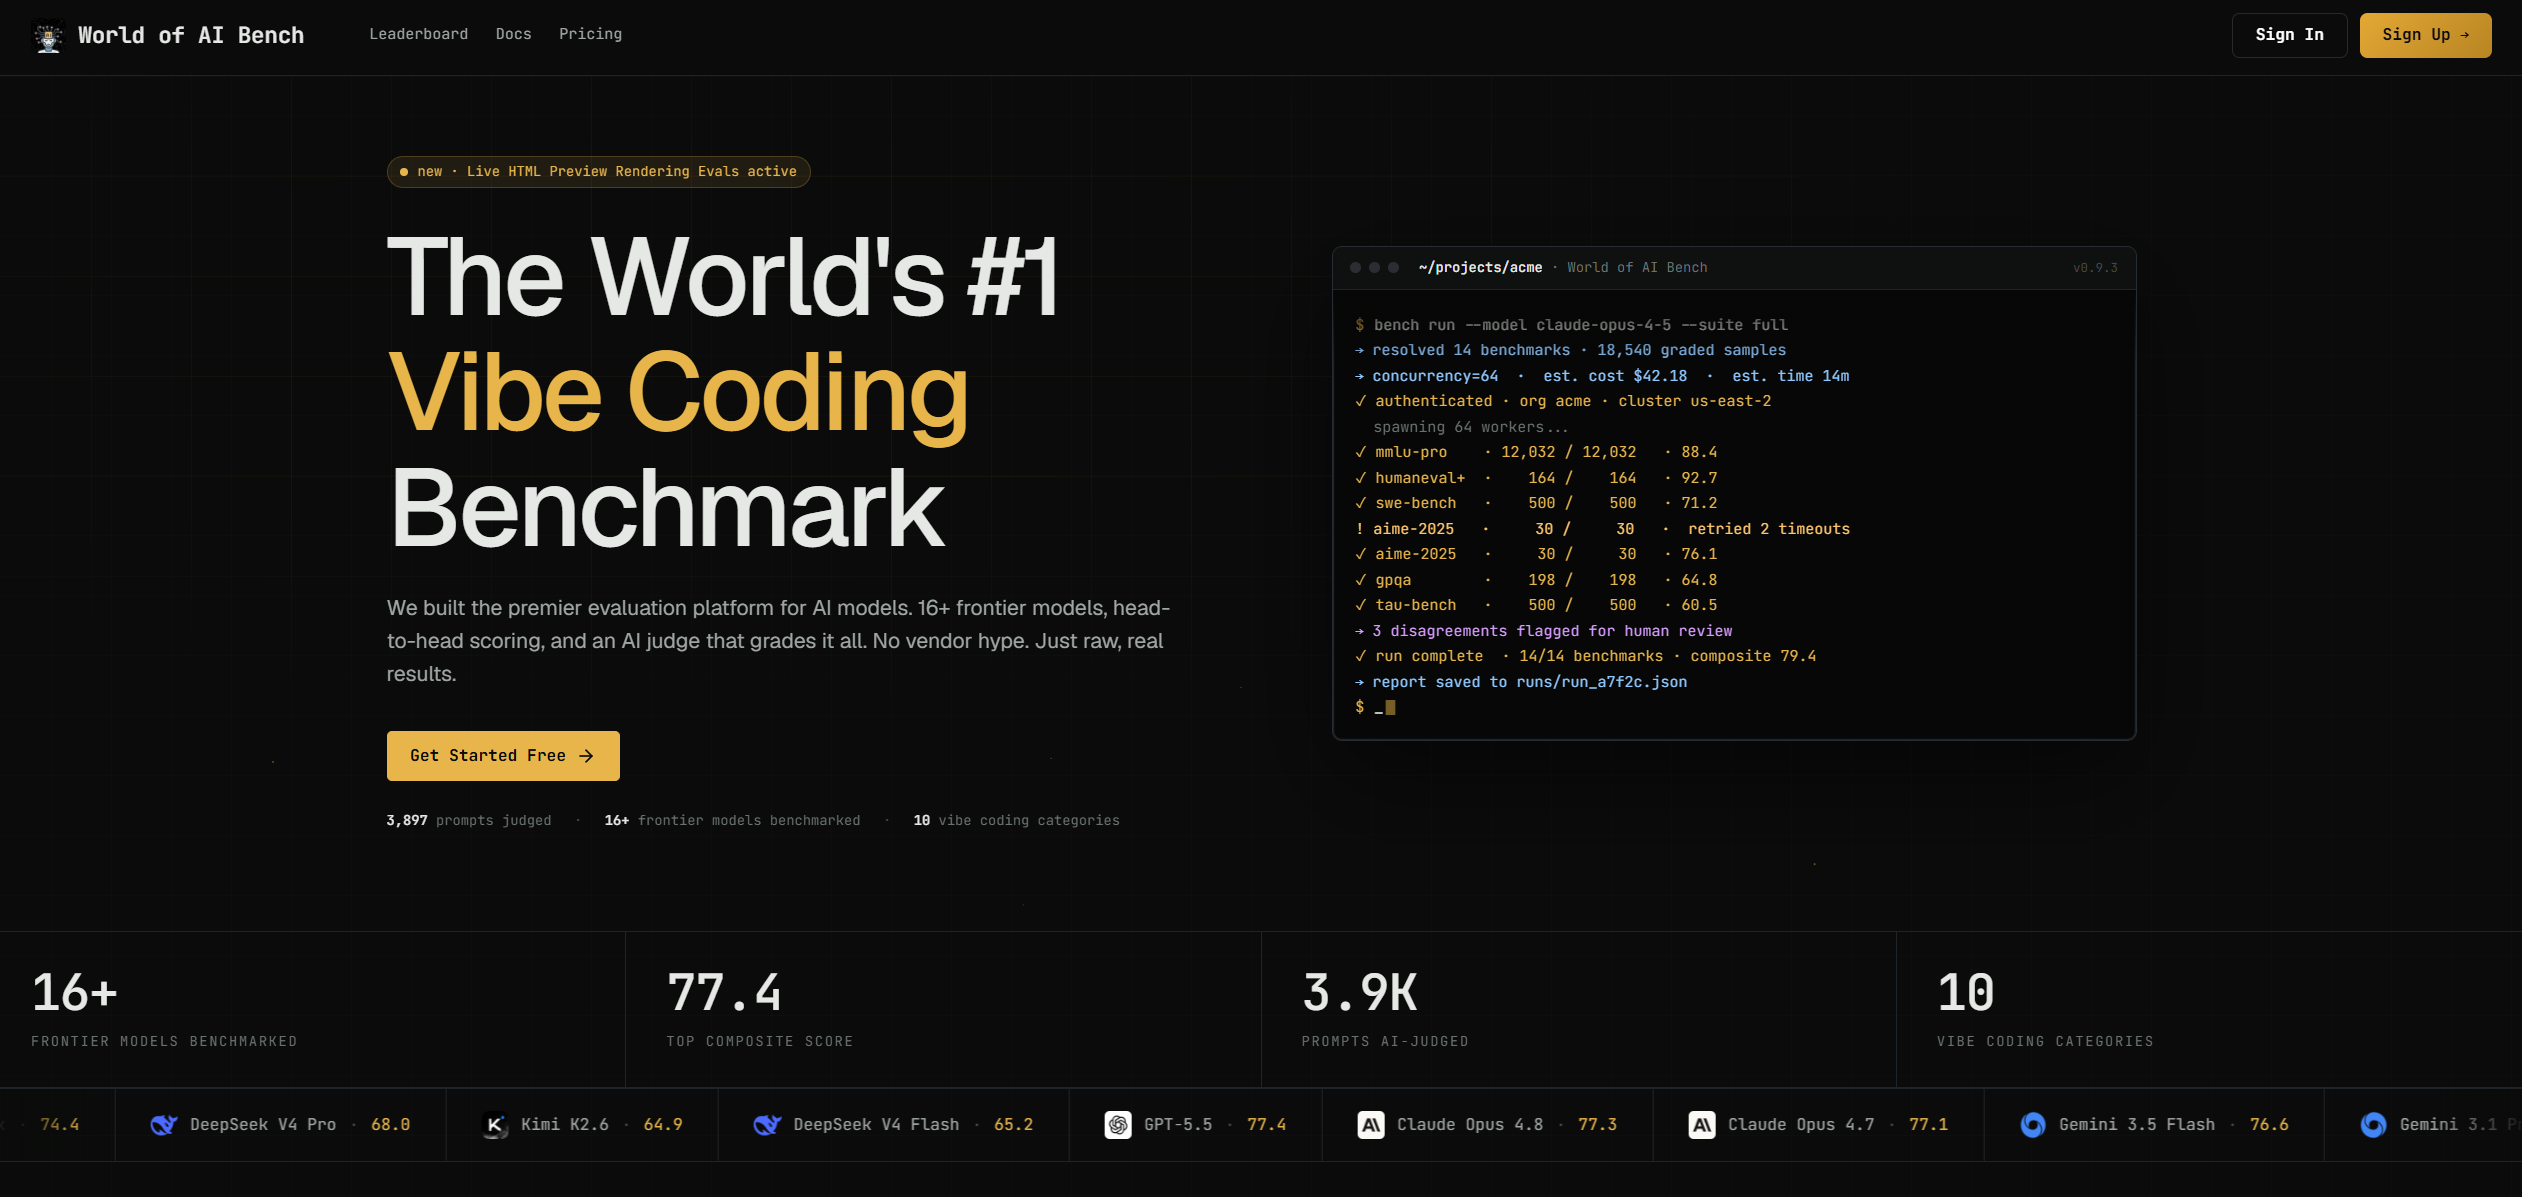The image size is (2522, 1197).
Task: Click the swe-bench result row
Action: pyautogui.click(x=1536, y=504)
